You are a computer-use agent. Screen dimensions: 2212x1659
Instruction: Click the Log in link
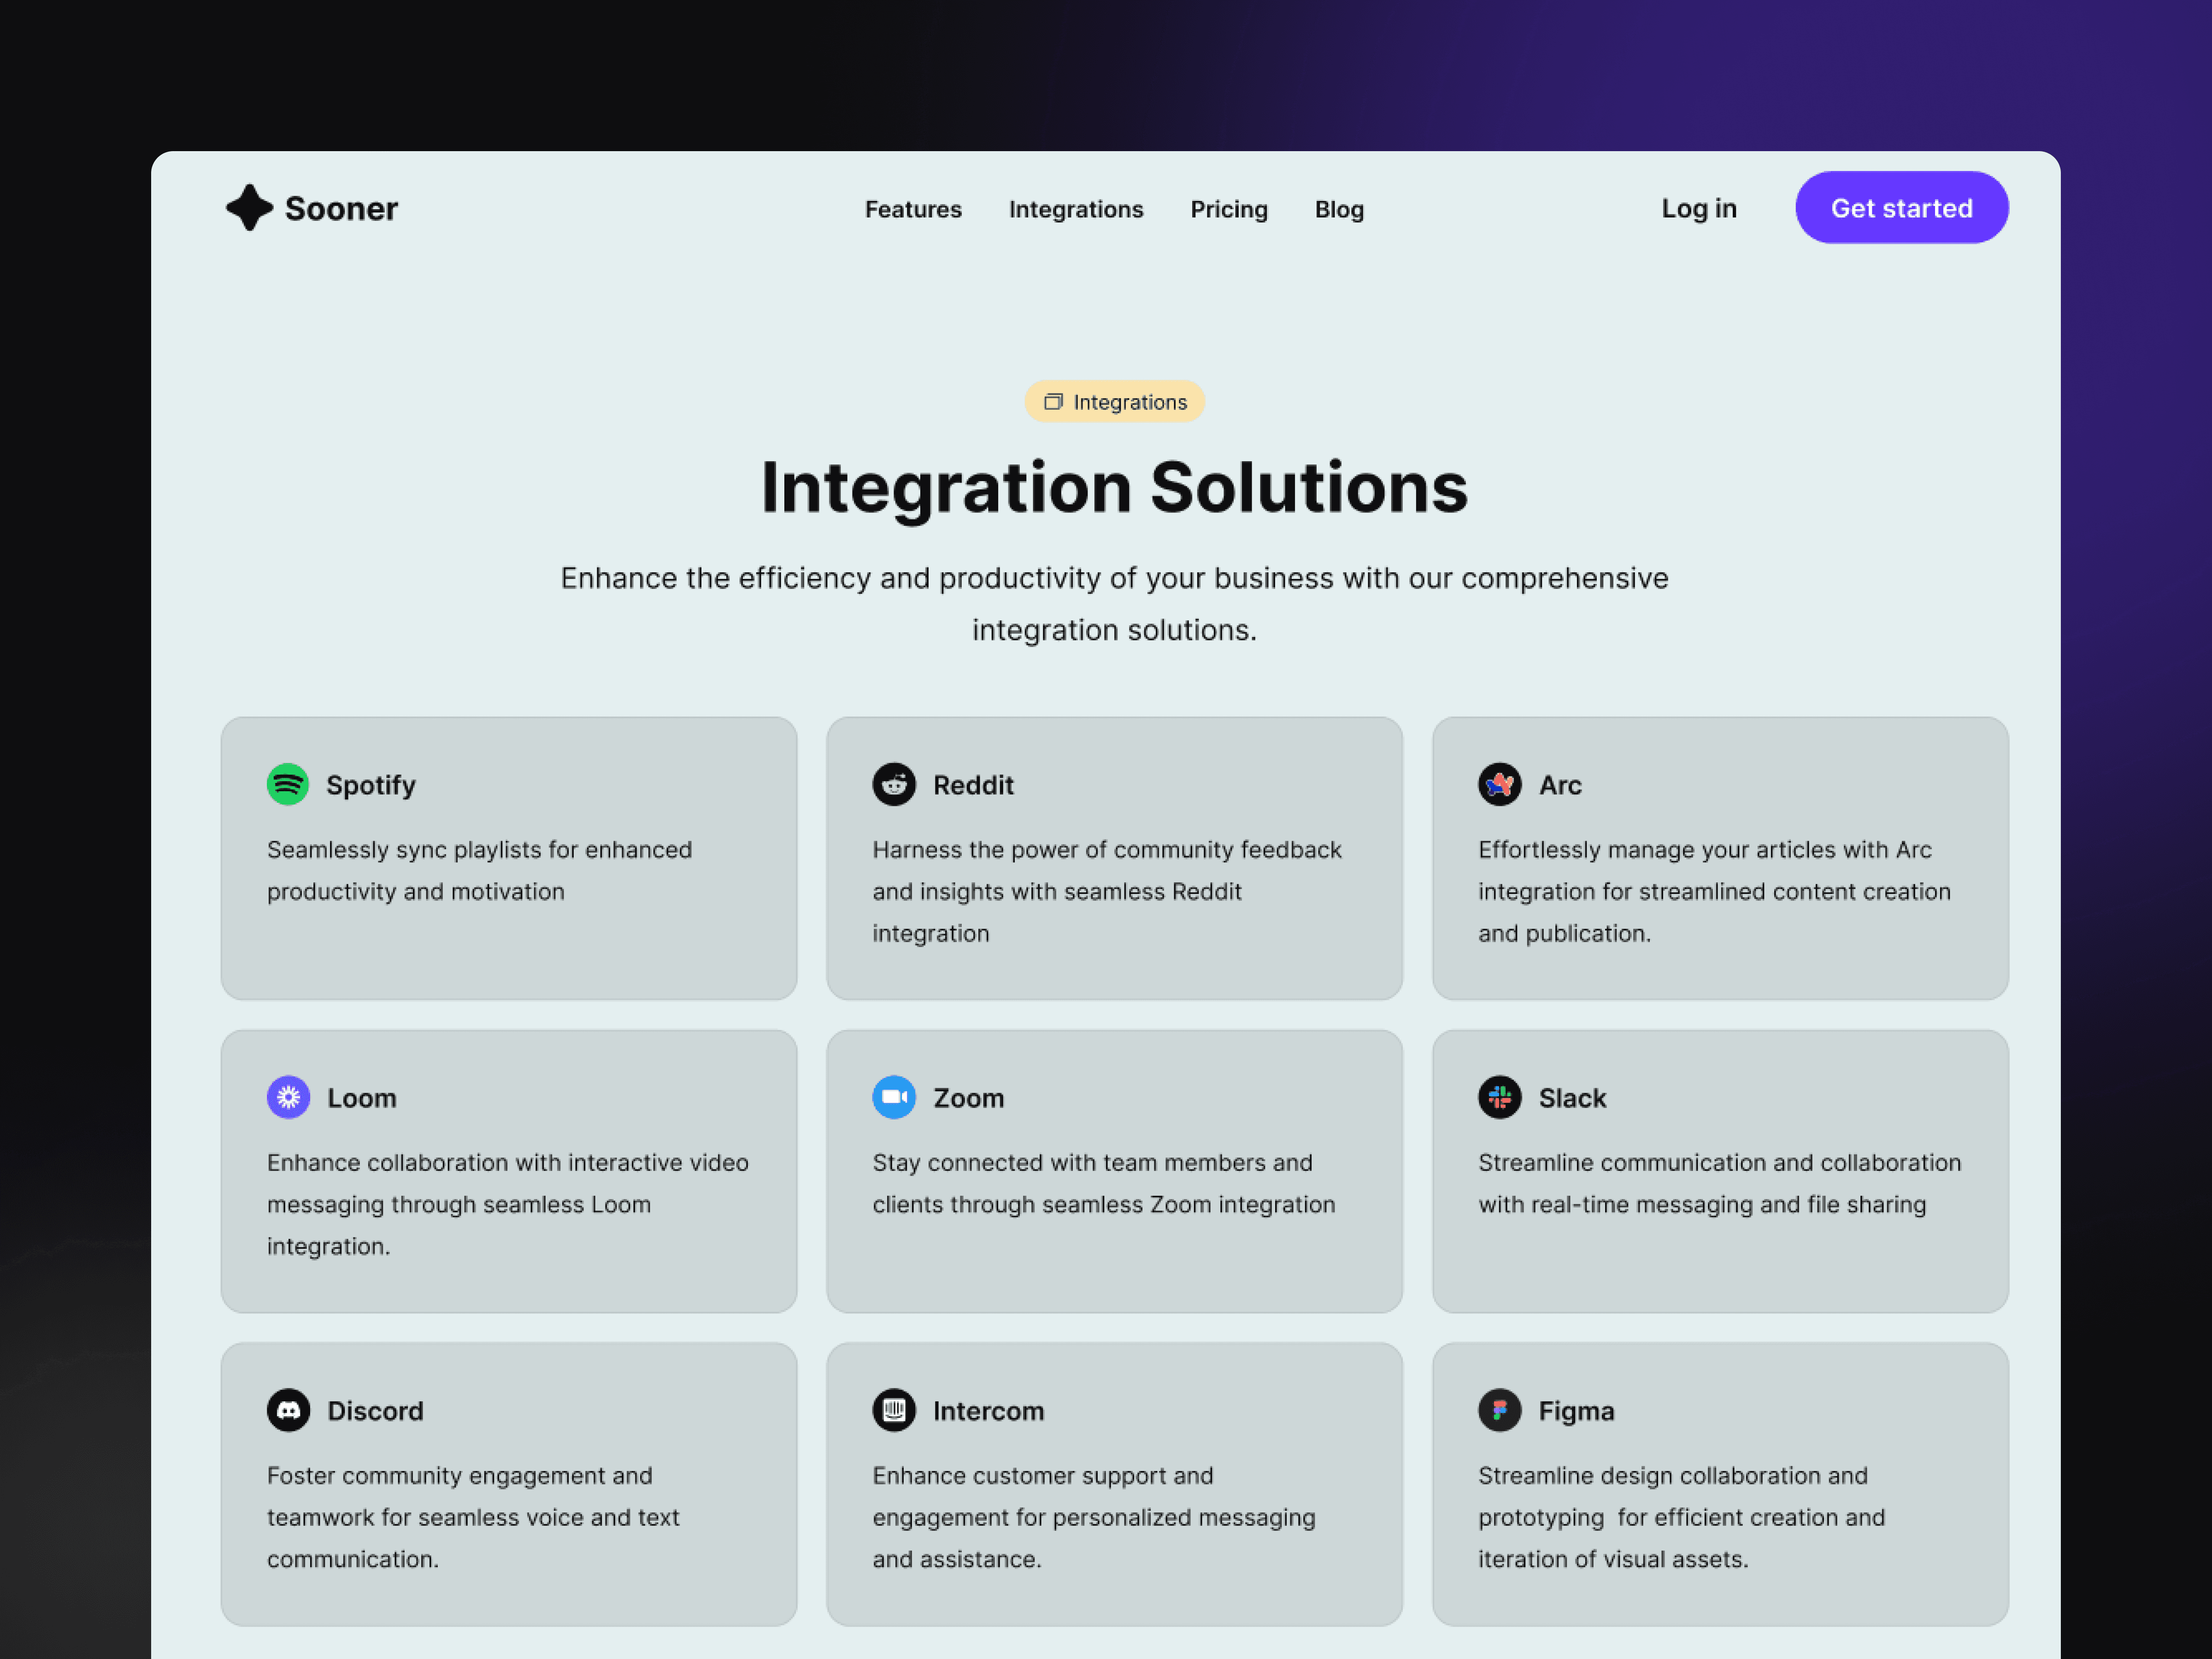[1698, 207]
